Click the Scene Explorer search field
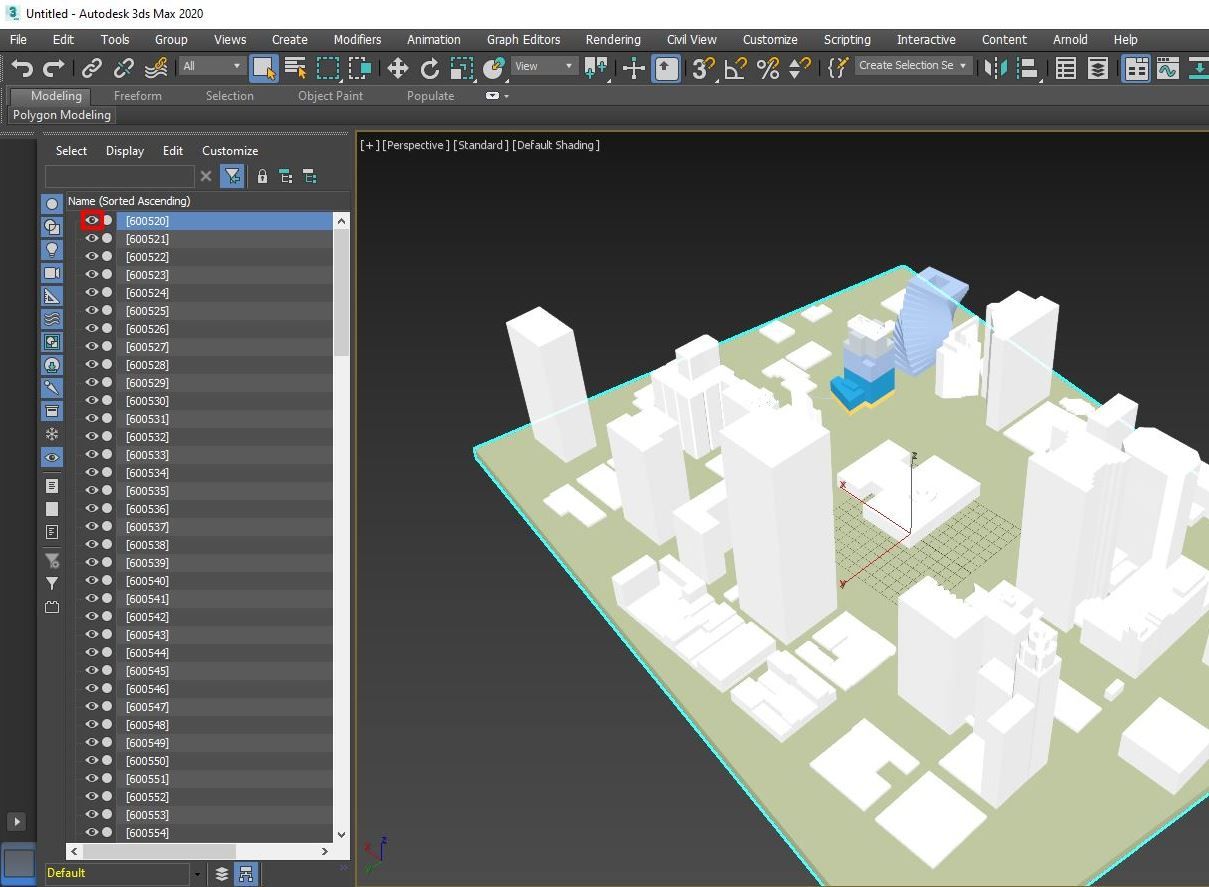Viewport: 1209px width, 887px height. point(119,176)
